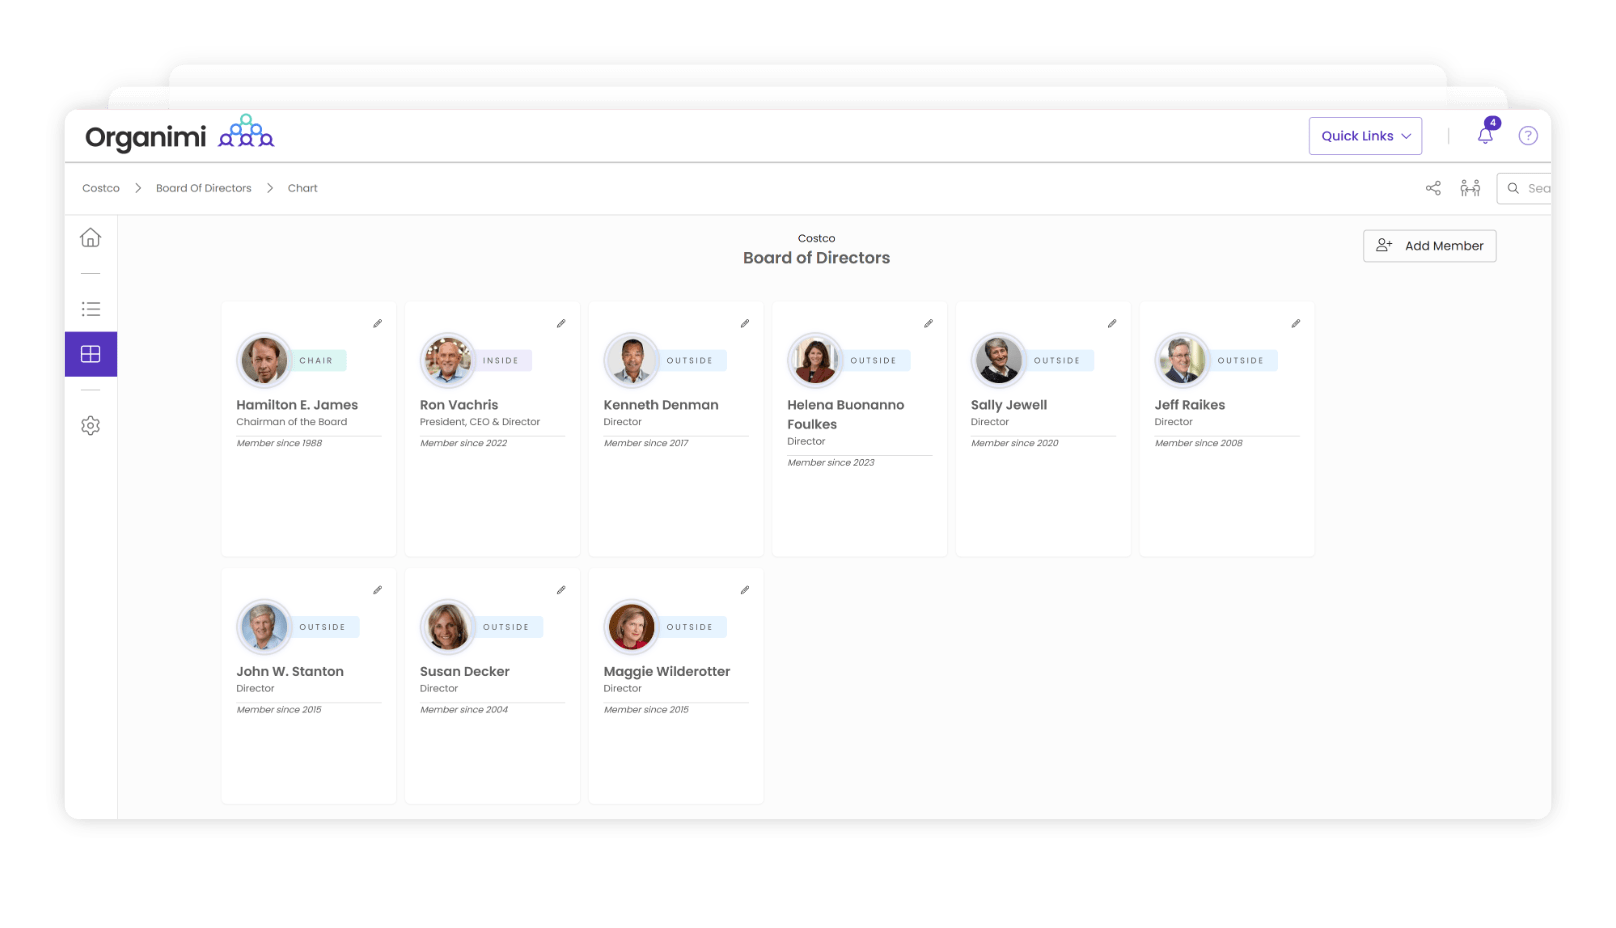Switch to list view icon in sidebar
The height and width of the screenshot is (928, 1616).
[x=90, y=309]
